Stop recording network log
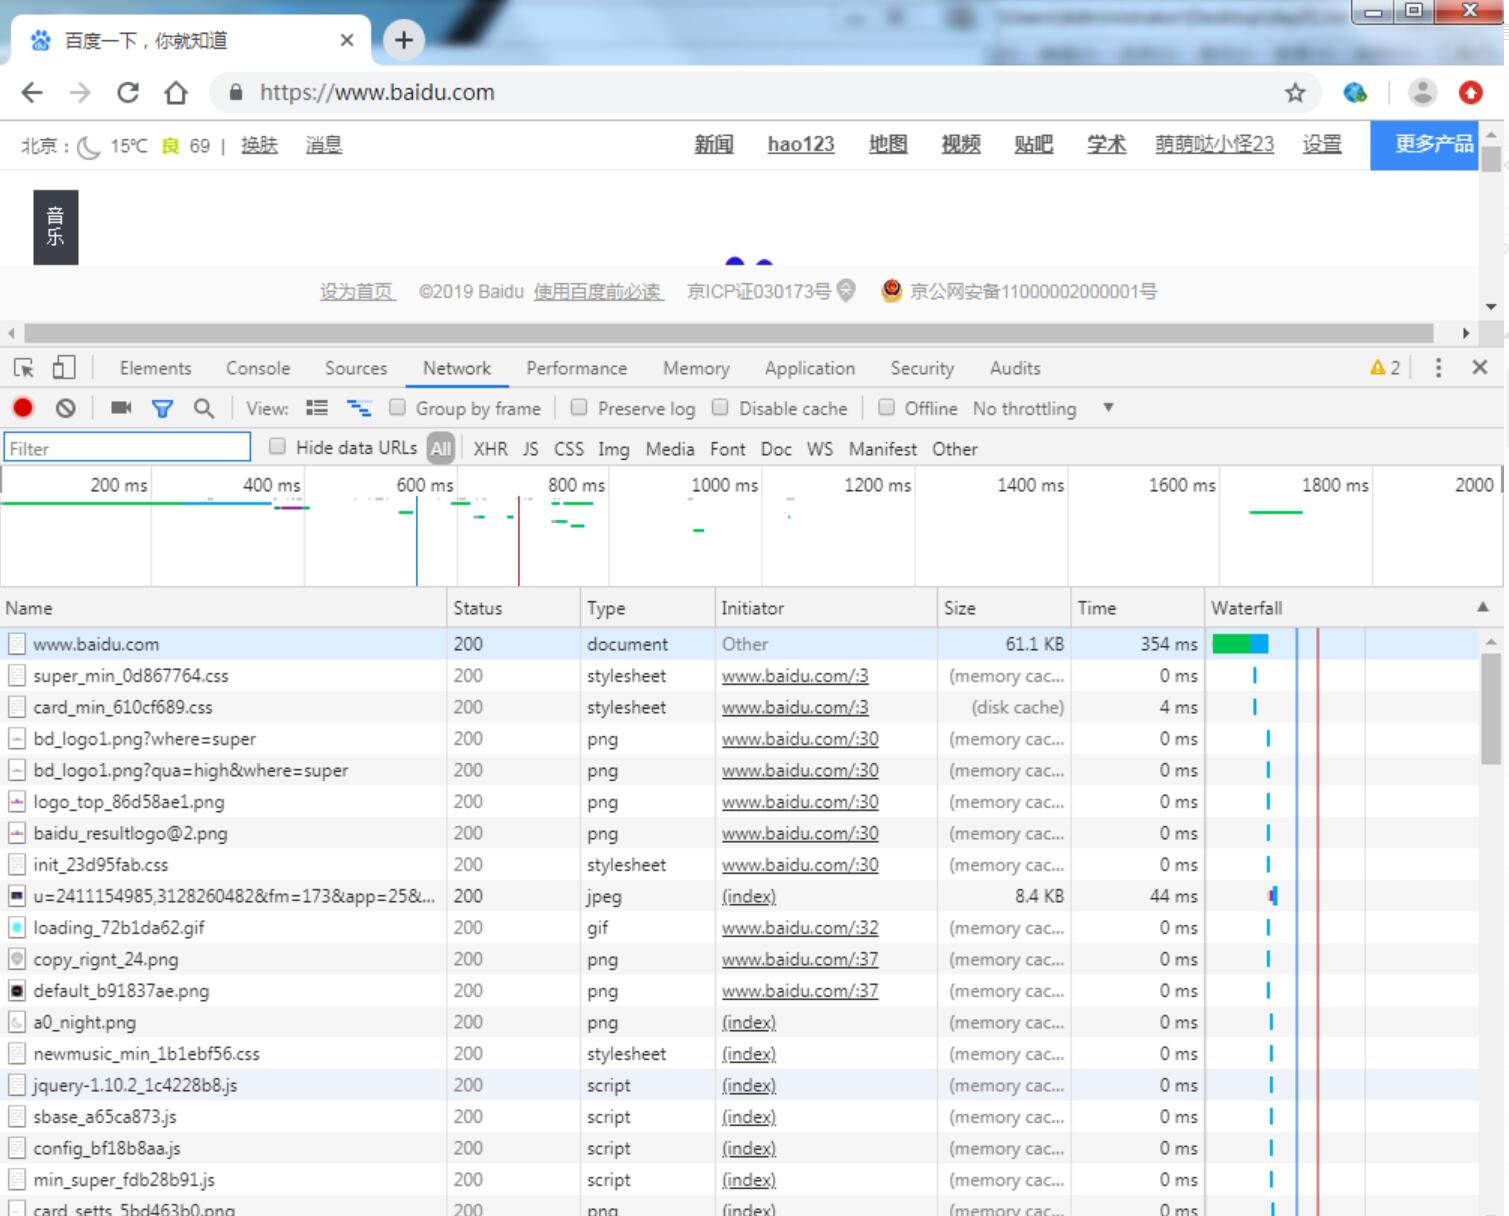 (x=23, y=408)
